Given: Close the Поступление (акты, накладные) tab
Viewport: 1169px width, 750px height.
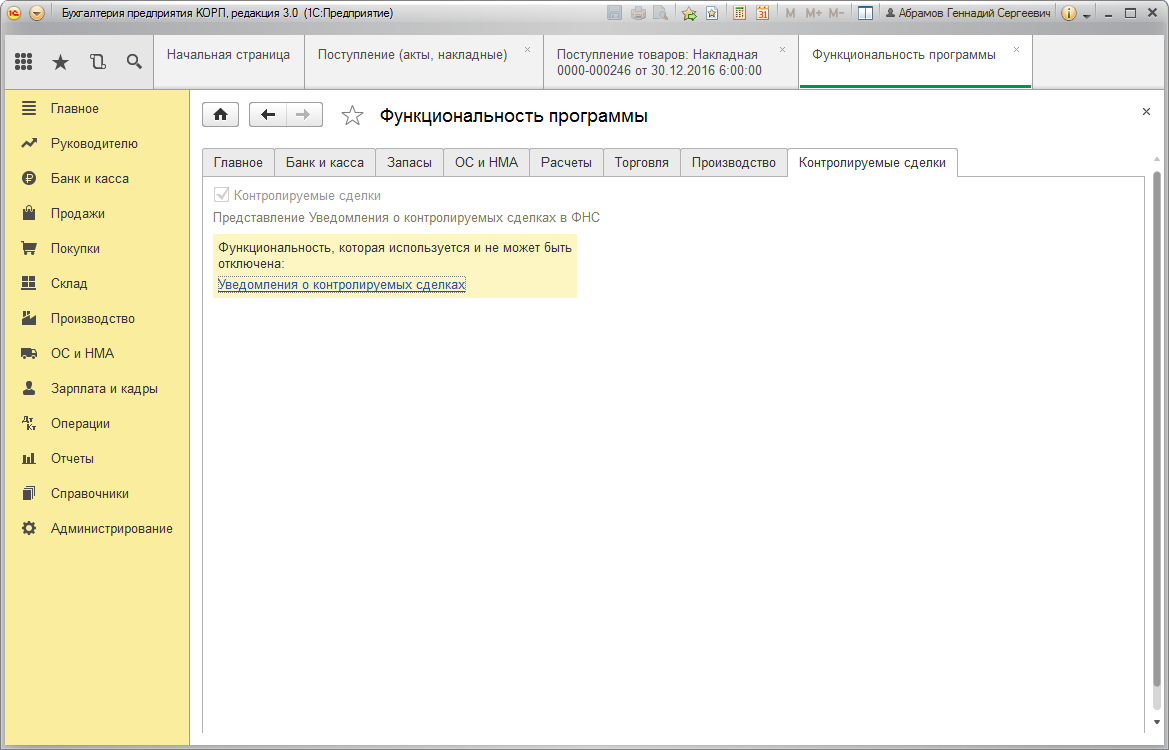Looking at the screenshot, I should (x=527, y=50).
